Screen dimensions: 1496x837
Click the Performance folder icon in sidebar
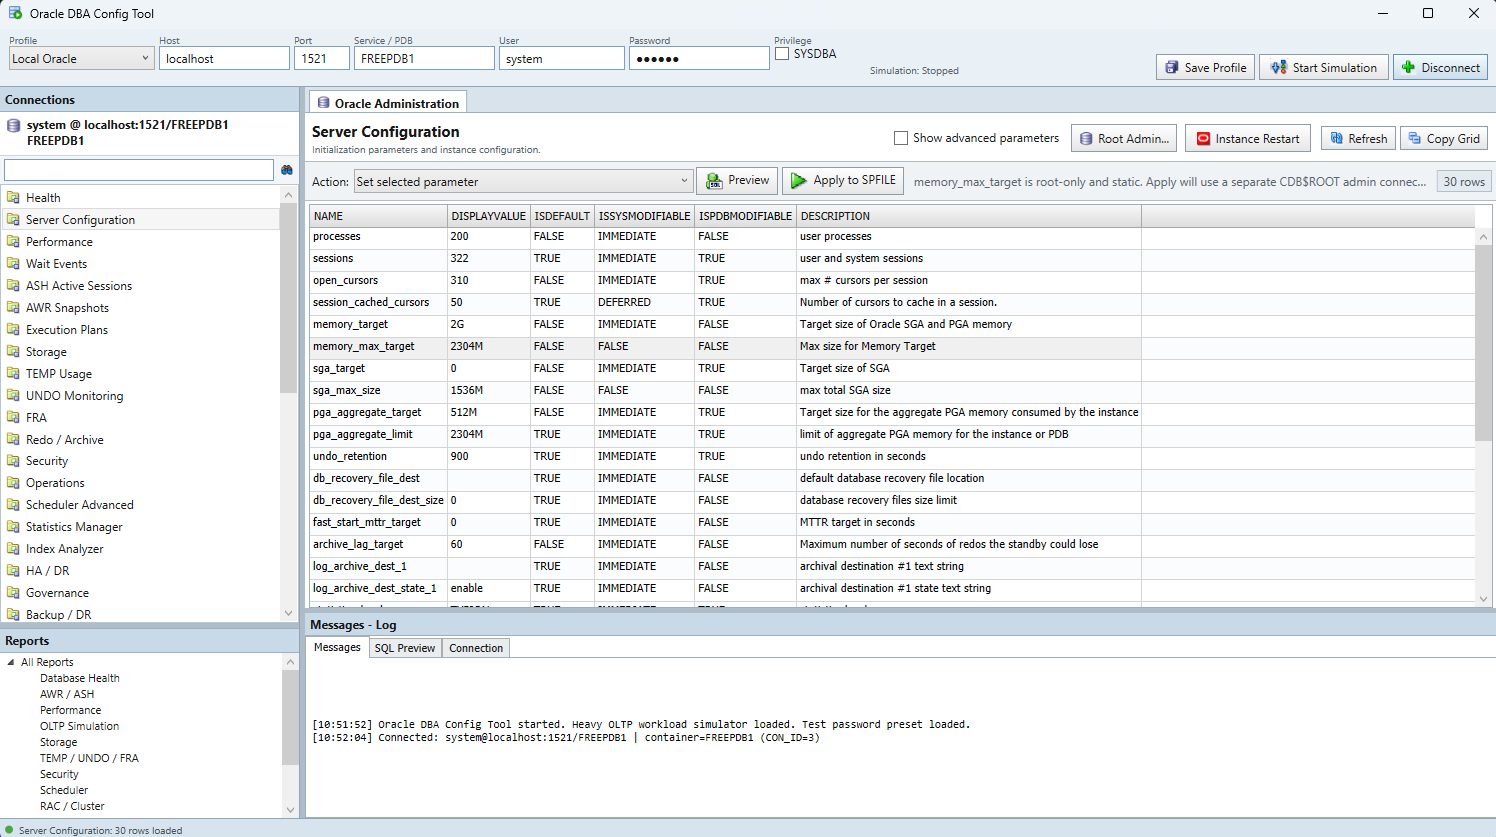13,241
